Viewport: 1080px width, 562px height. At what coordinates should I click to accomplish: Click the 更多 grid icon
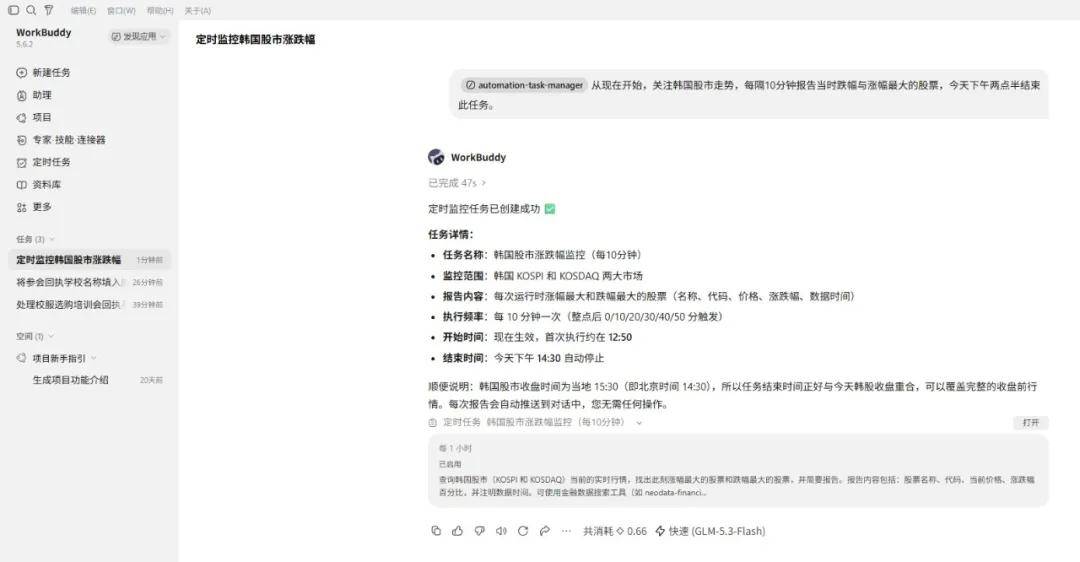21,207
